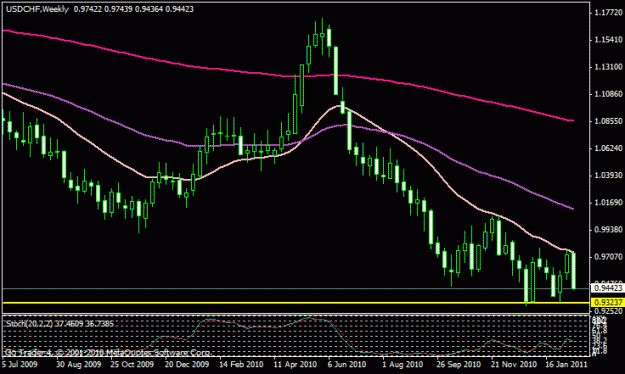Click the 1.13100 price axis label
Image resolution: width=625 pixels, height=374 pixels.
tap(608, 67)
